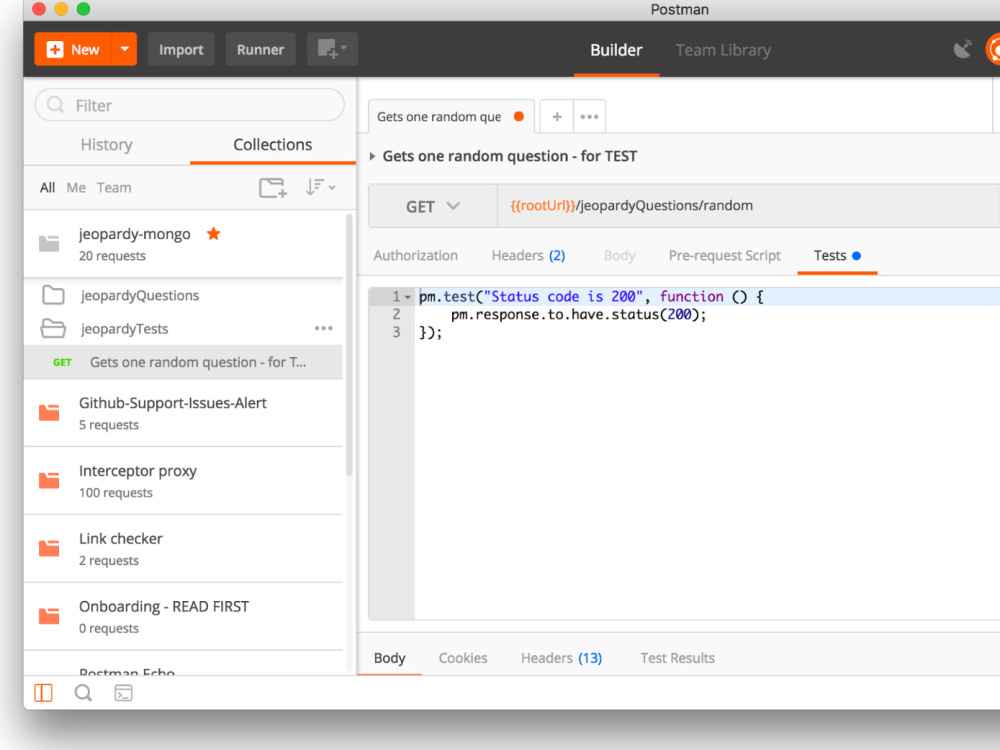Open the response Body tab
The width and height of the screenshot is (1000, 750).
(390, 658)
